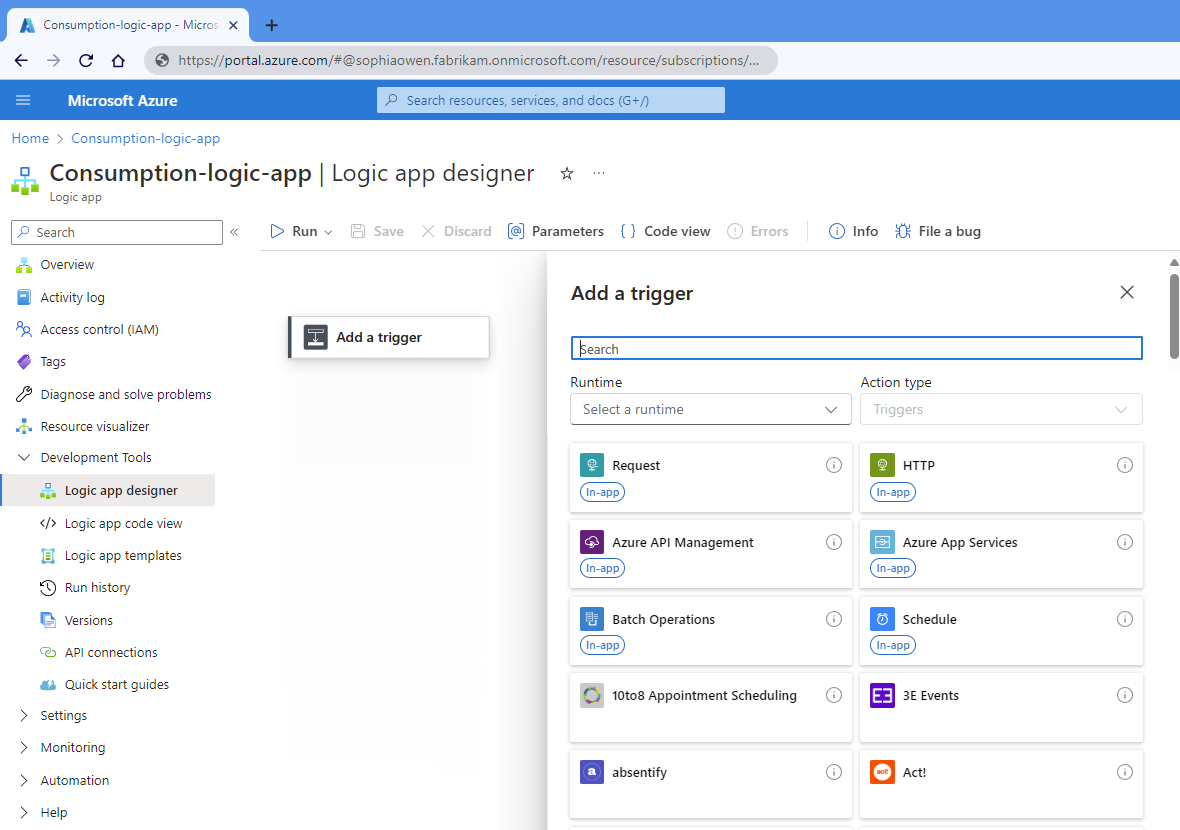Viewport: 1180px width, 830px height.
Task: Navigate back in browser
Action: (21, 60)
